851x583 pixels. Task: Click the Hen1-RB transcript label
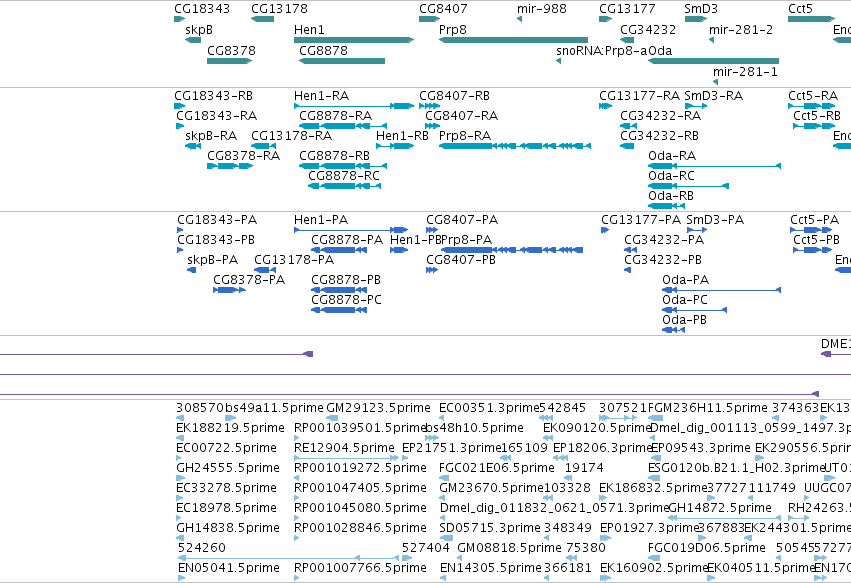pyautogui.click(x=402, y=136)
